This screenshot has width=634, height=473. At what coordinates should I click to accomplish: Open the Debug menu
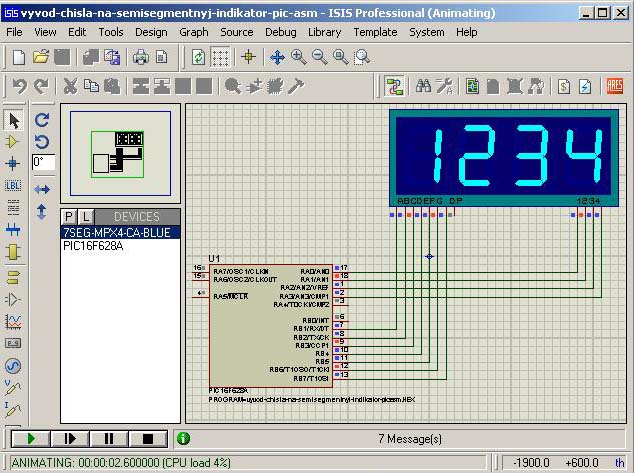(280, 32)
